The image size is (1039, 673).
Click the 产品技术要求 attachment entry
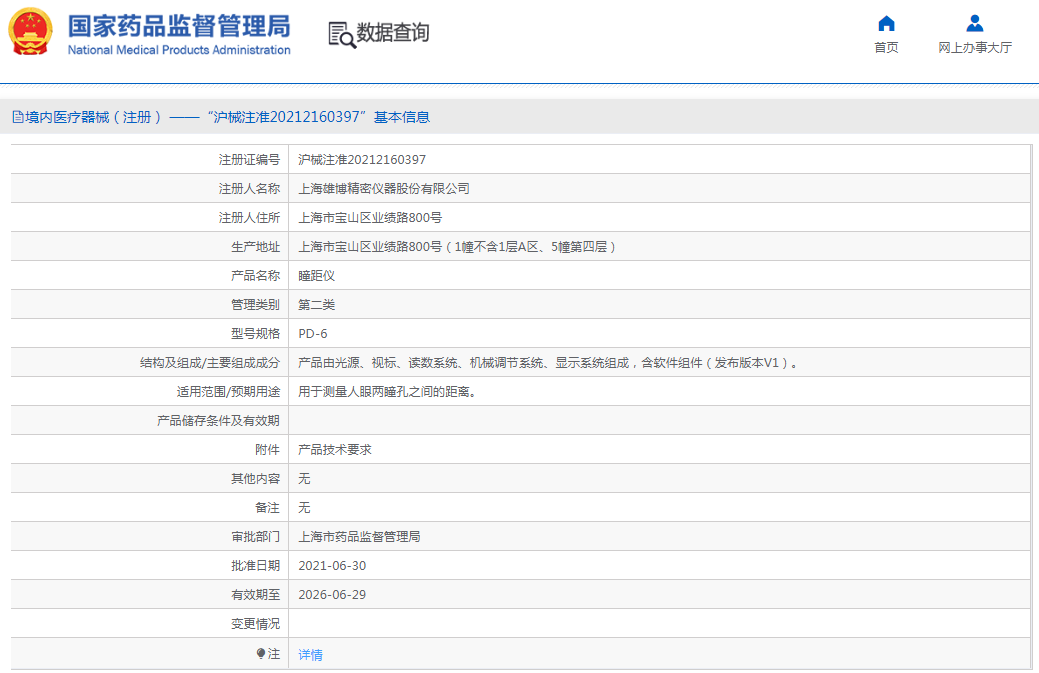tap(335, 450)
